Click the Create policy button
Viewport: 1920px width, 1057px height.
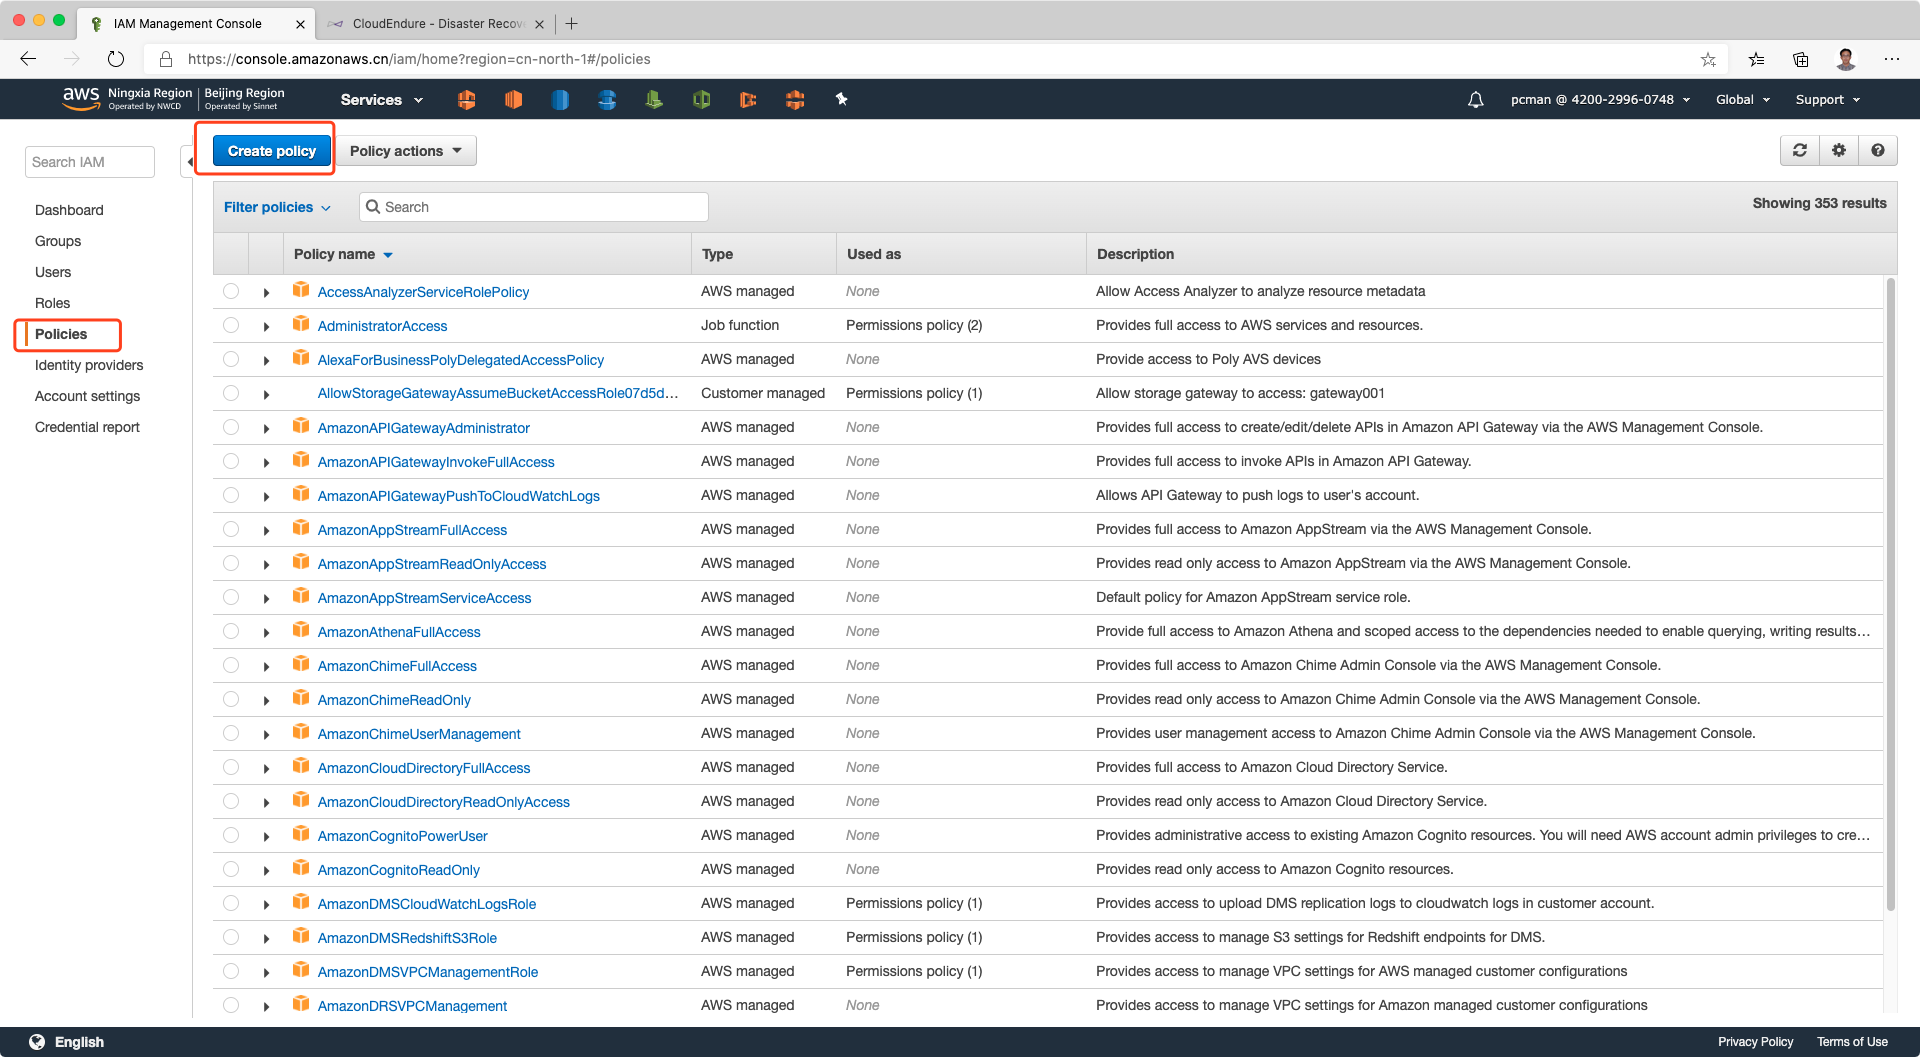point(271,151)
